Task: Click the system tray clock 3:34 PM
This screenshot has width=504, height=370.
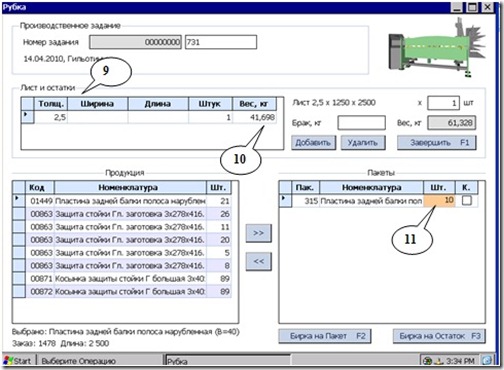Action: pos(460,361)
